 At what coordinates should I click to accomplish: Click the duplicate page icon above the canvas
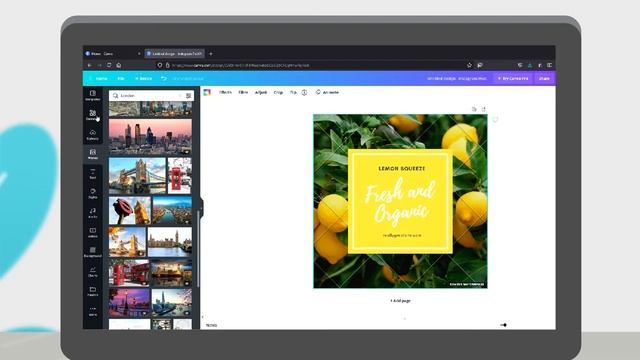pos(474,109)
